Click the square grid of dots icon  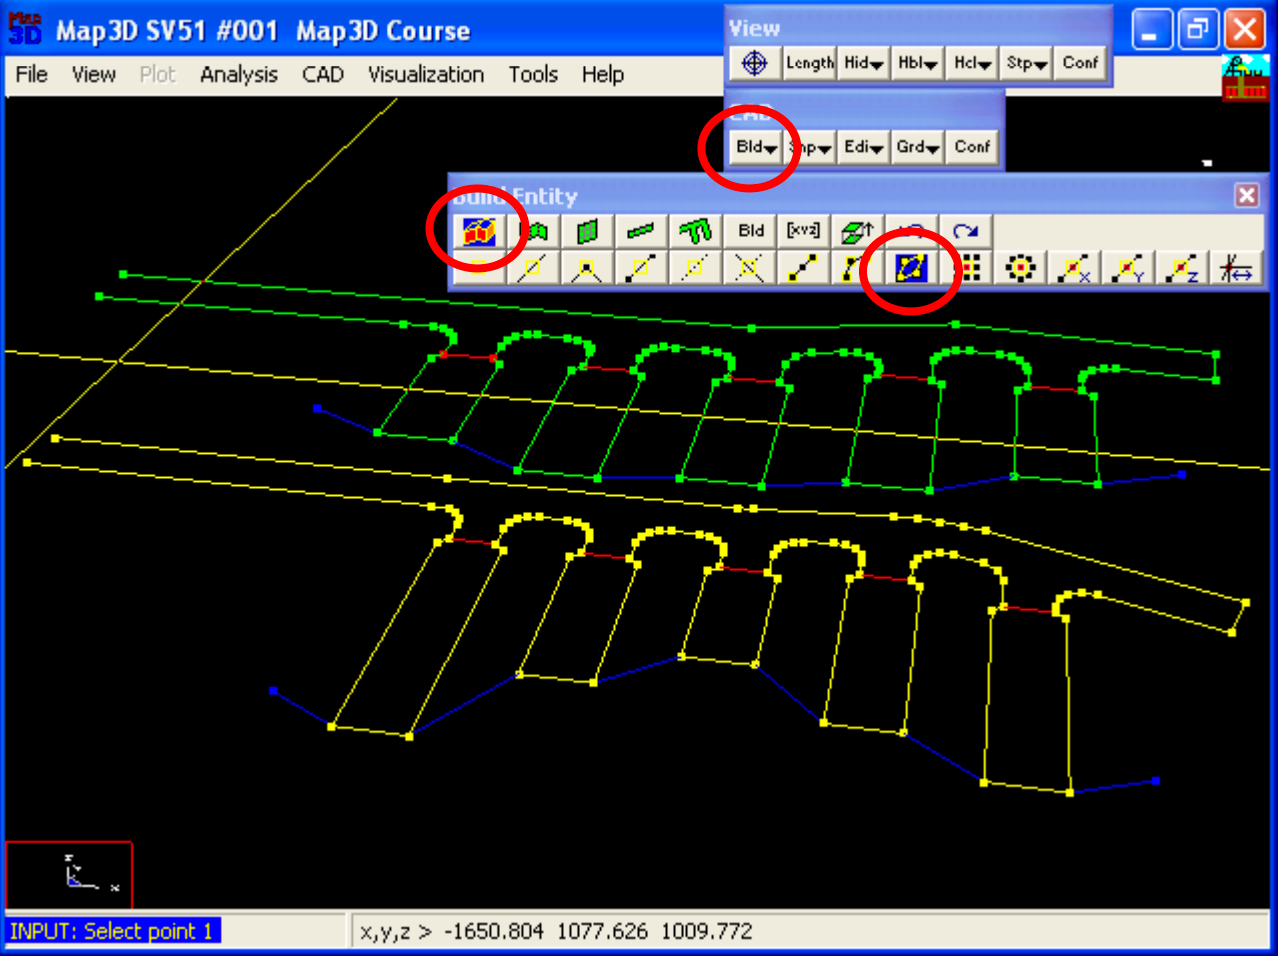click(969, 267)
